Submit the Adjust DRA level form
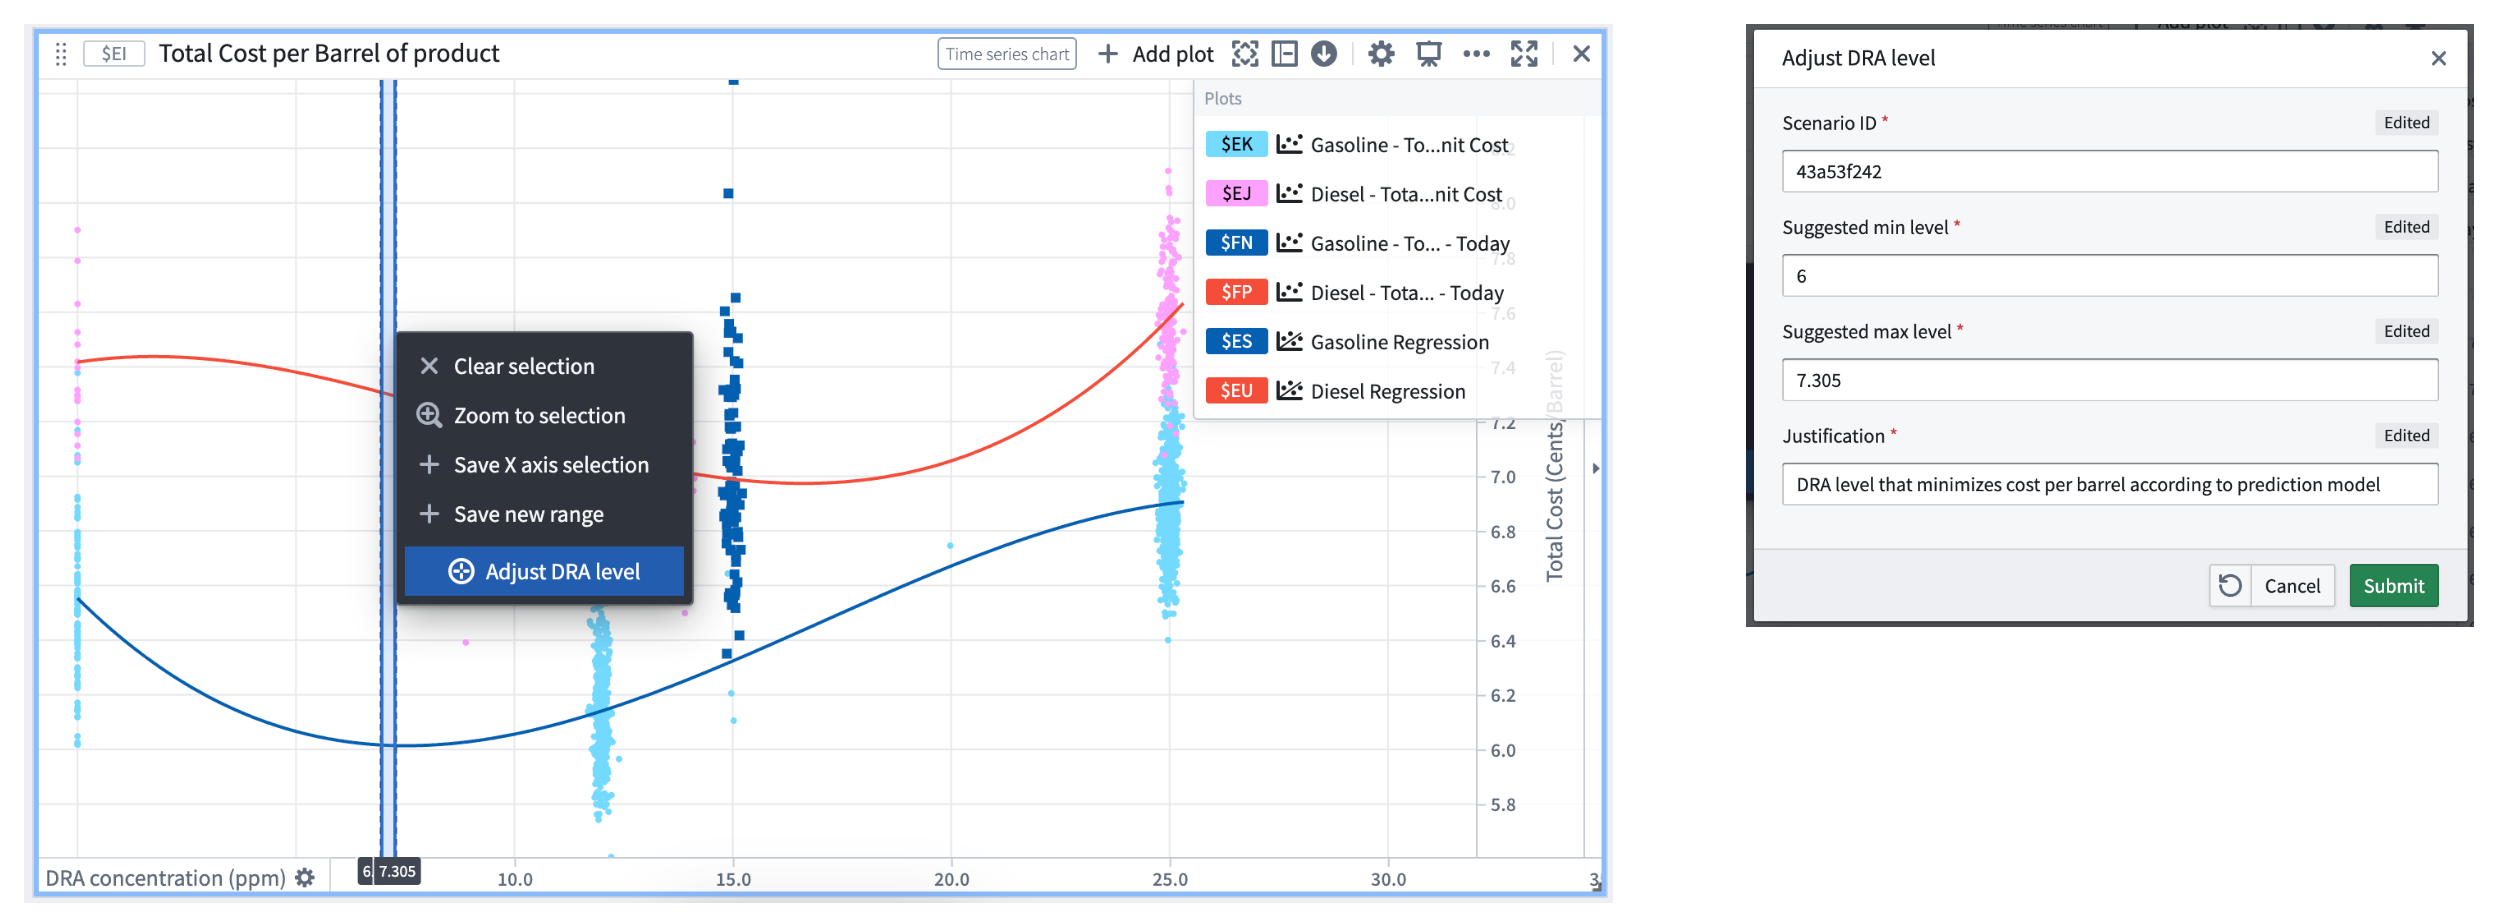Image resolution: width=2508 pixels, height=920 pixels. (2394, 585)
